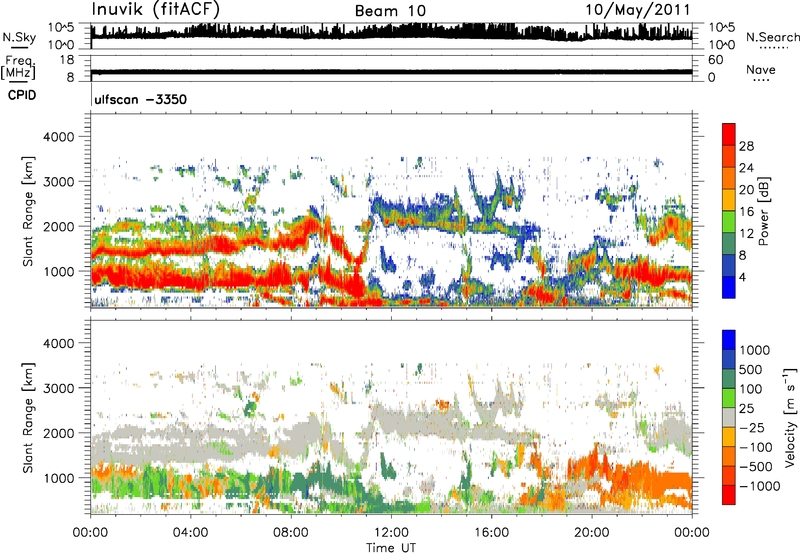This screenshot has width=800, height=554.
Task: Click the blue top of velocity colorbar
Action: click(x=729, y=340)
